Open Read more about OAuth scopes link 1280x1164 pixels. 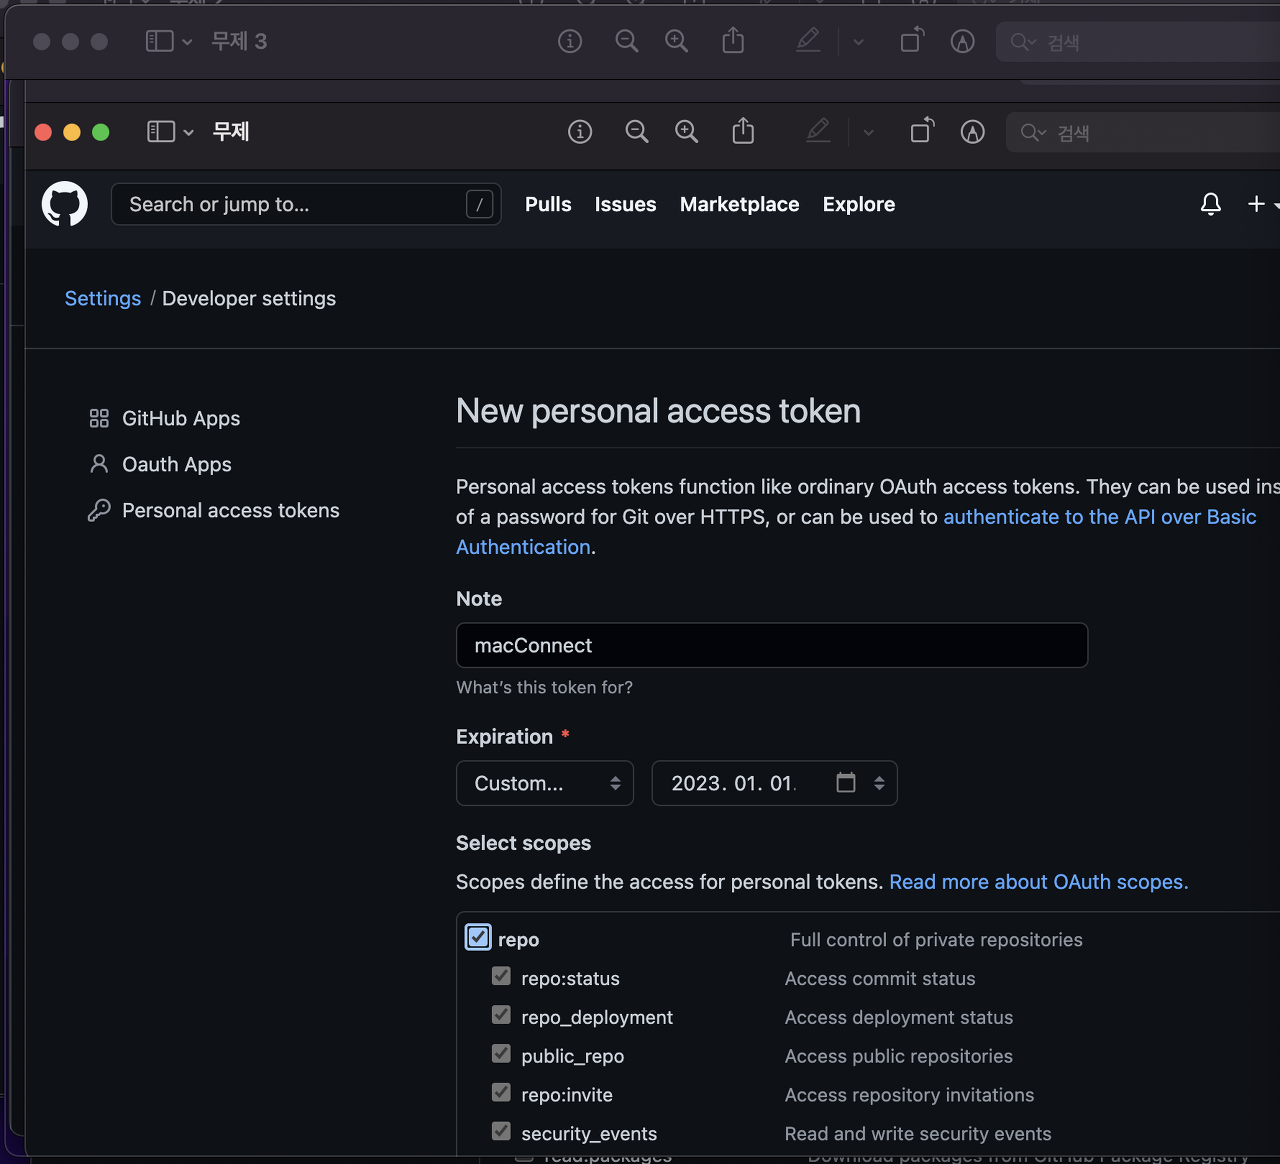point(1039,882)
